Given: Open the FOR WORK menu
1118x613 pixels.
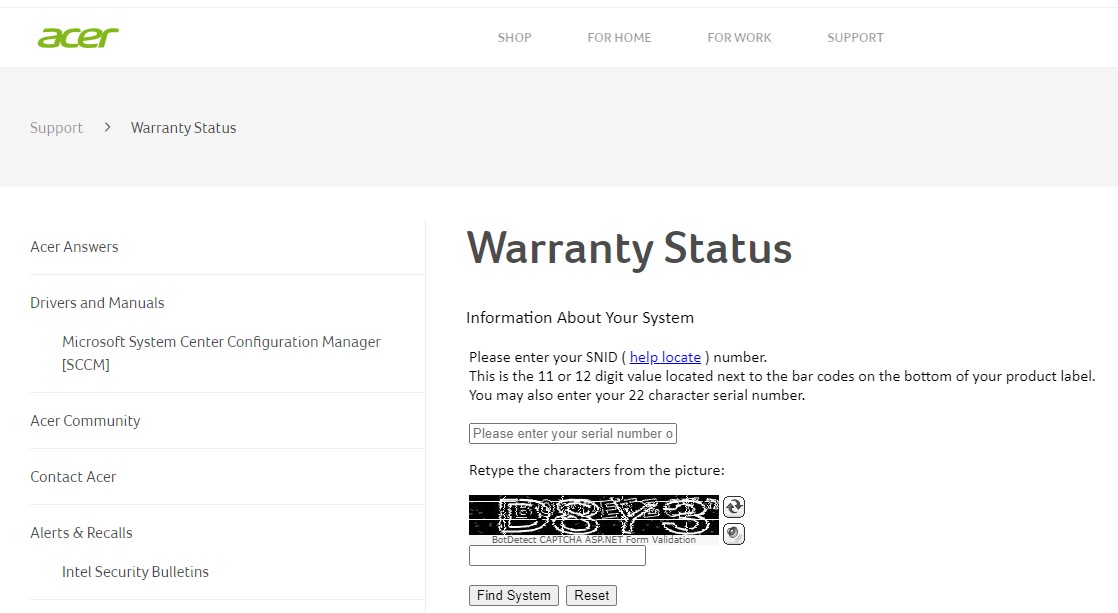Looking at the screenshot, I should [x=739, y=38].
